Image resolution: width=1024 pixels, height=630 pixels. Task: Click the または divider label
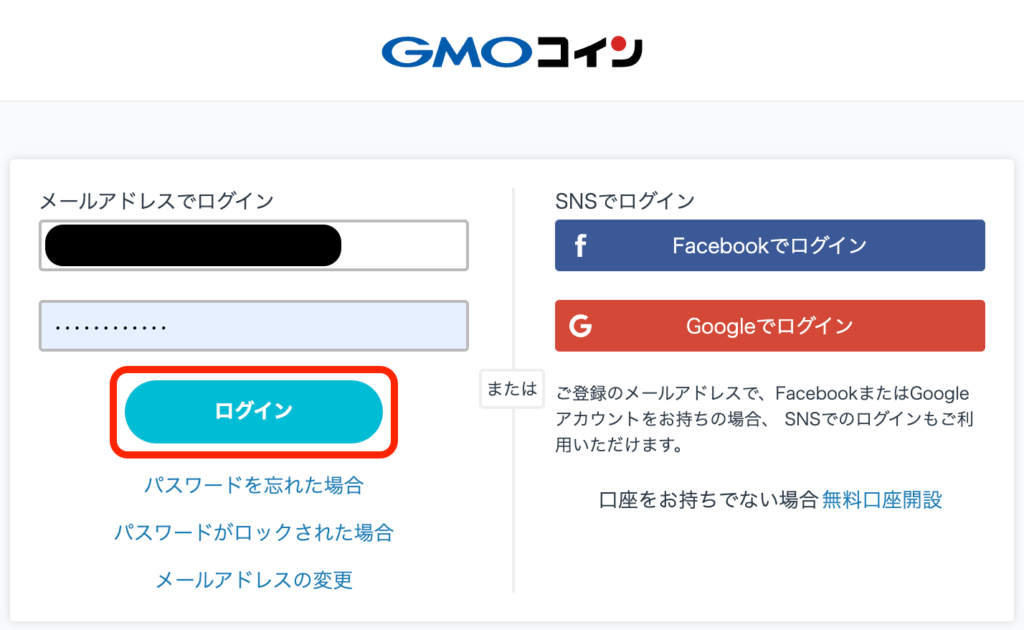click(x=512, y=389)
